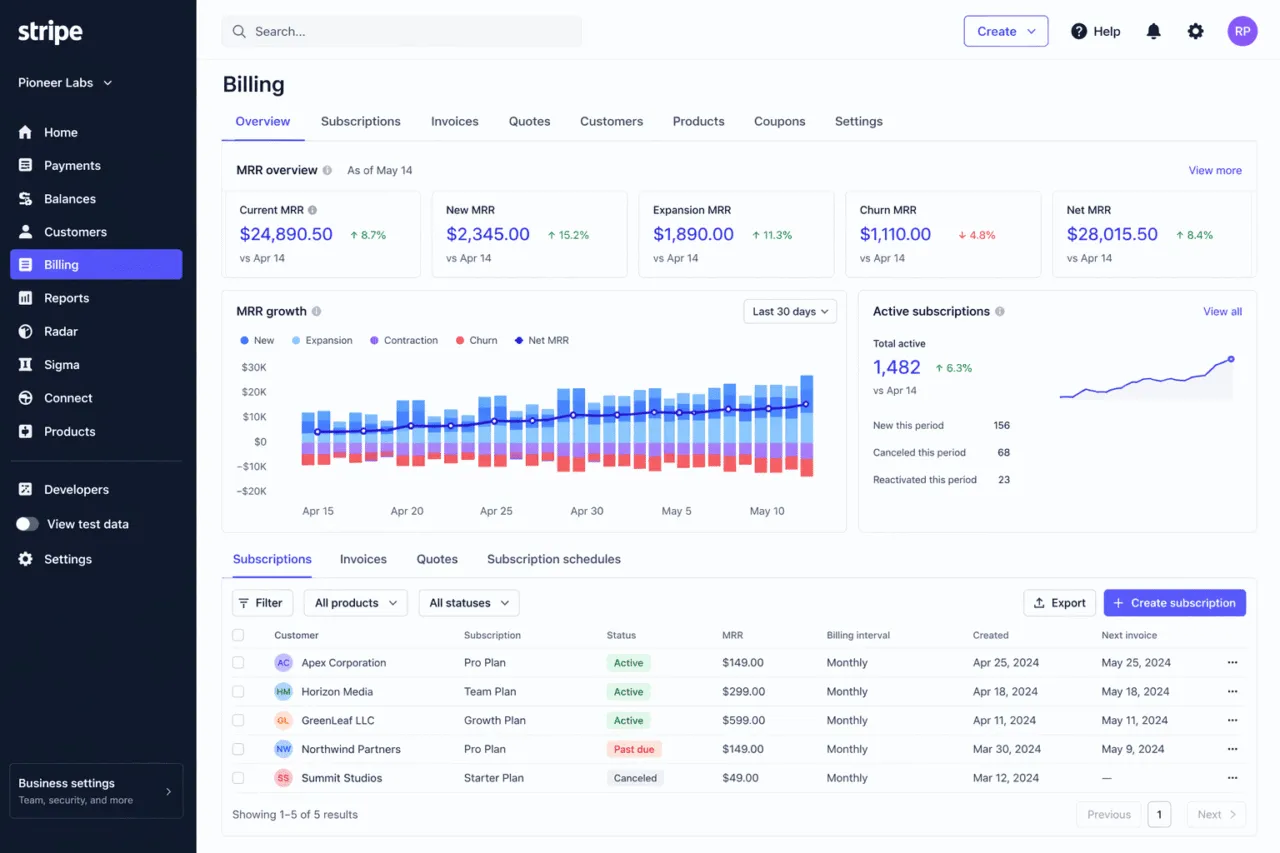Open Reports in the sidebar
This screenshot has width=1280, height=853.
click(x=96, y=298)
